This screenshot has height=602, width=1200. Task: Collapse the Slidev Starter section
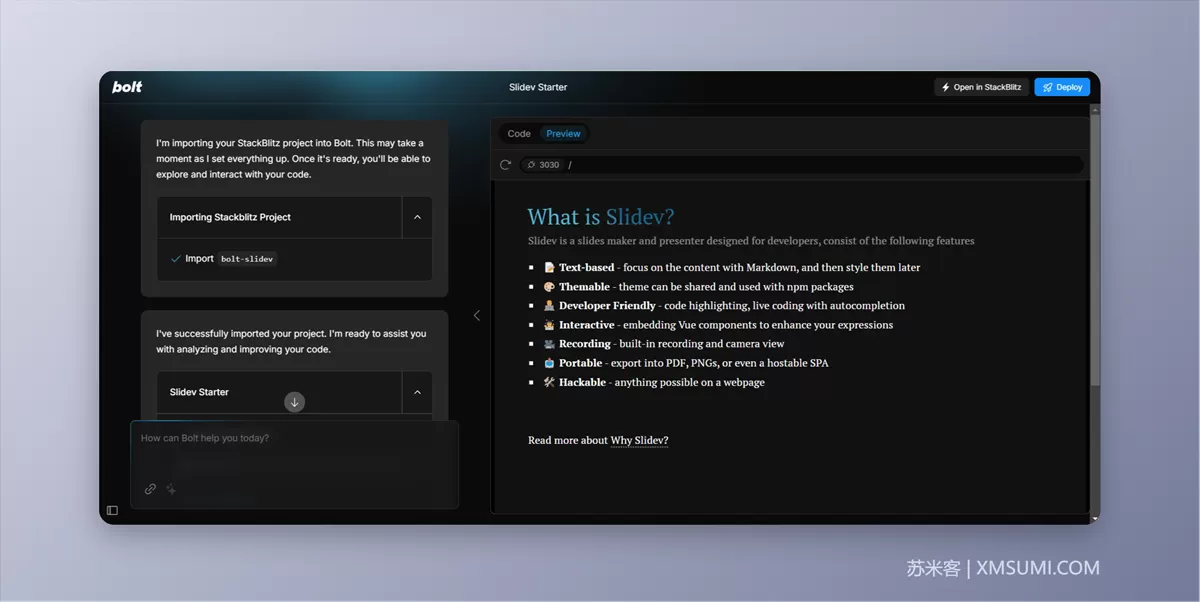[417, 392]
